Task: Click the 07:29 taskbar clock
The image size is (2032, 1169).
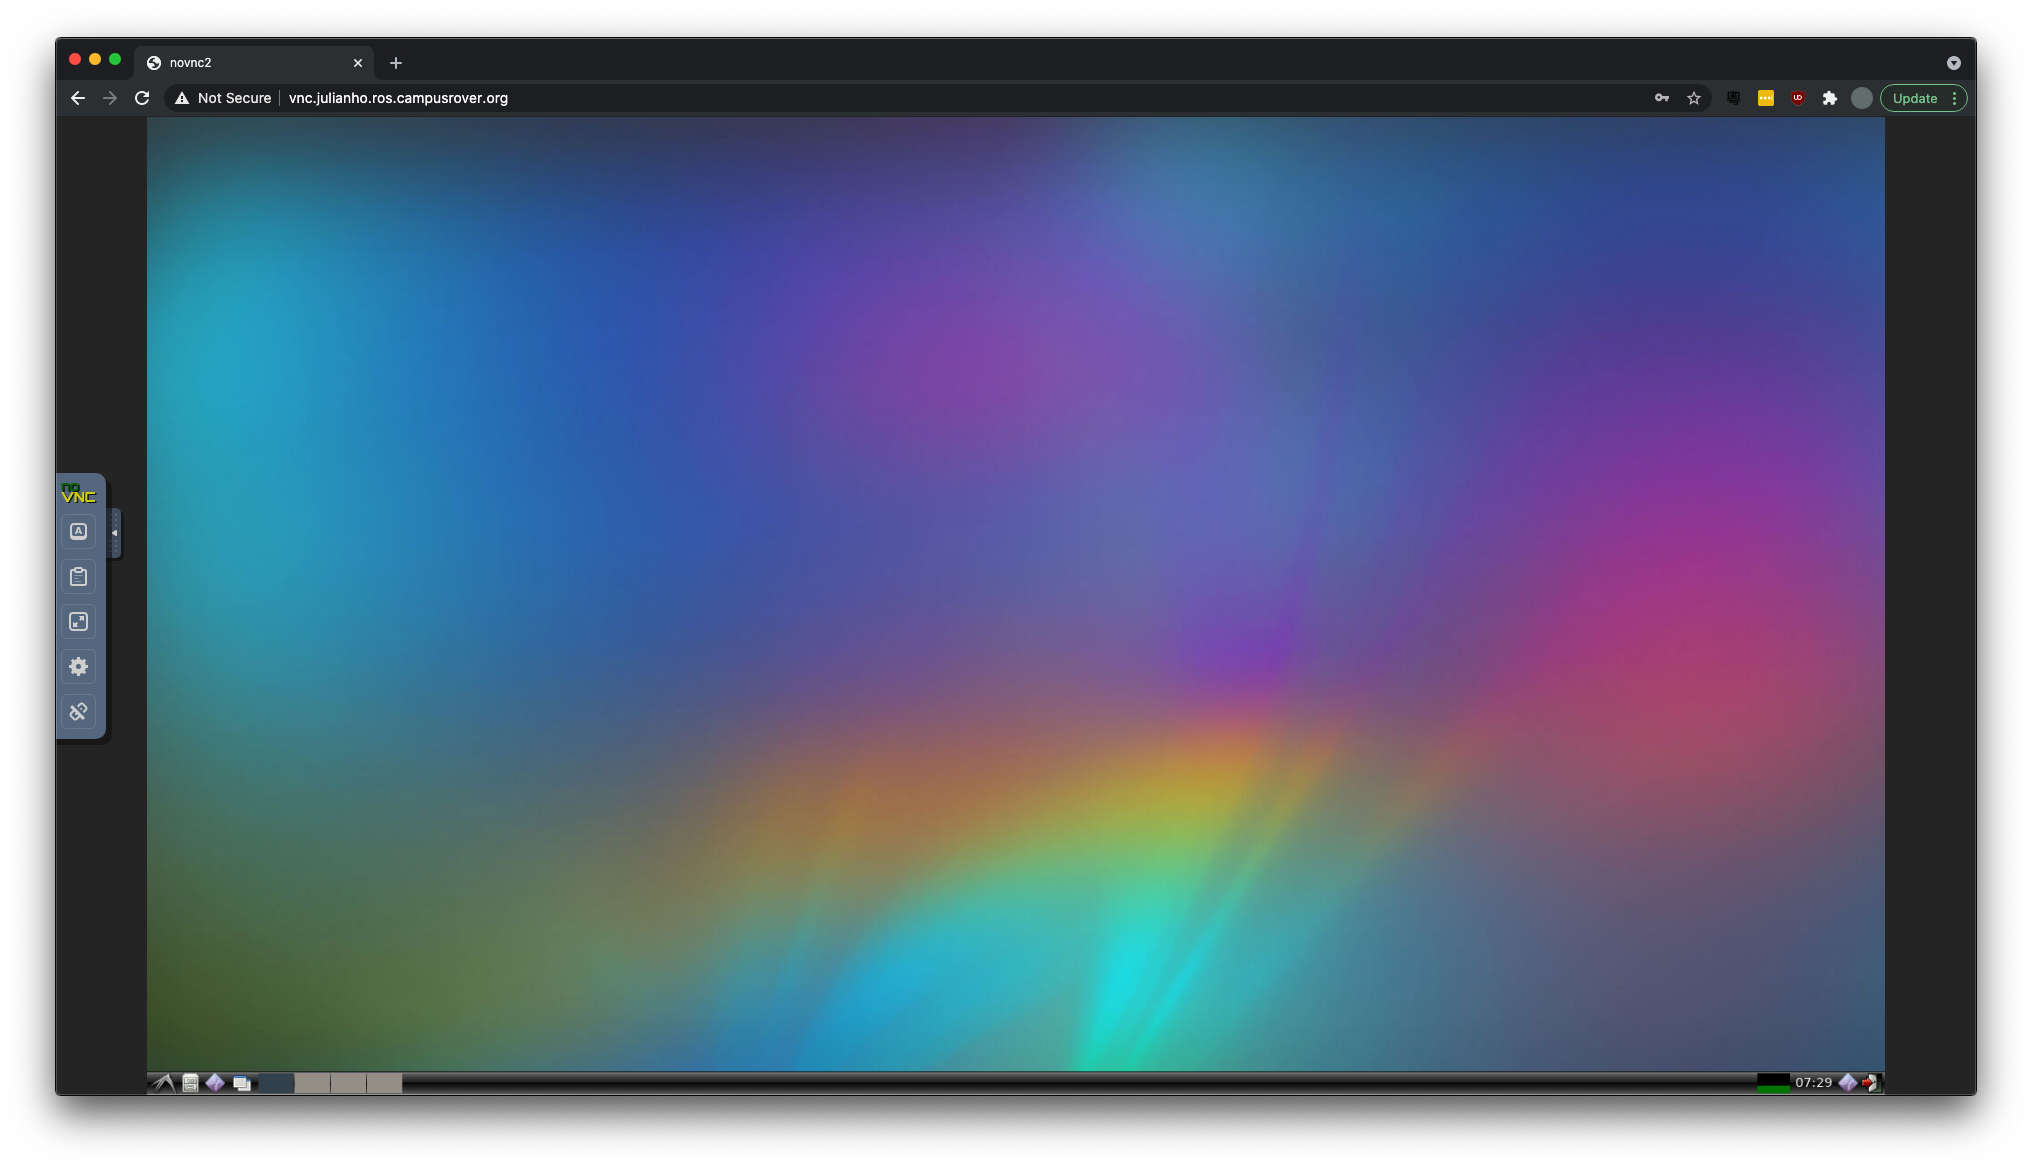Action: pyautogui.click(x=1813, y=1082)
